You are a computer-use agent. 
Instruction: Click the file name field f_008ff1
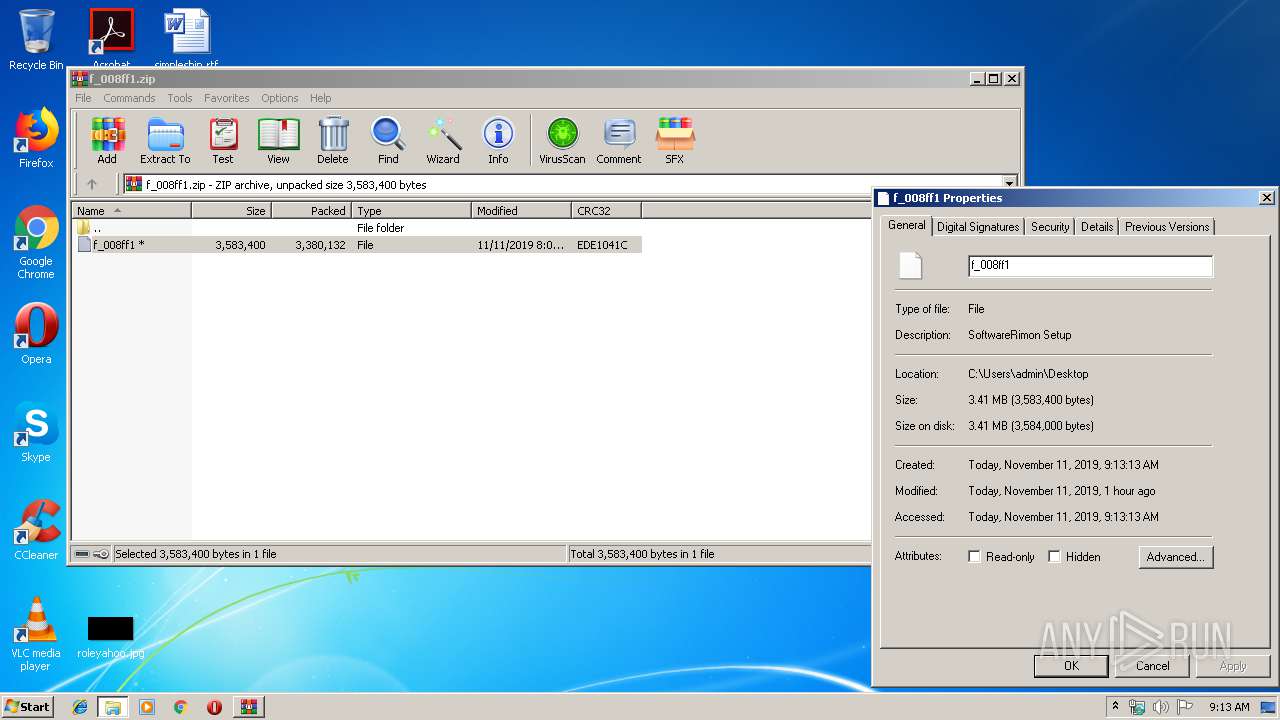pos(1090,266)
